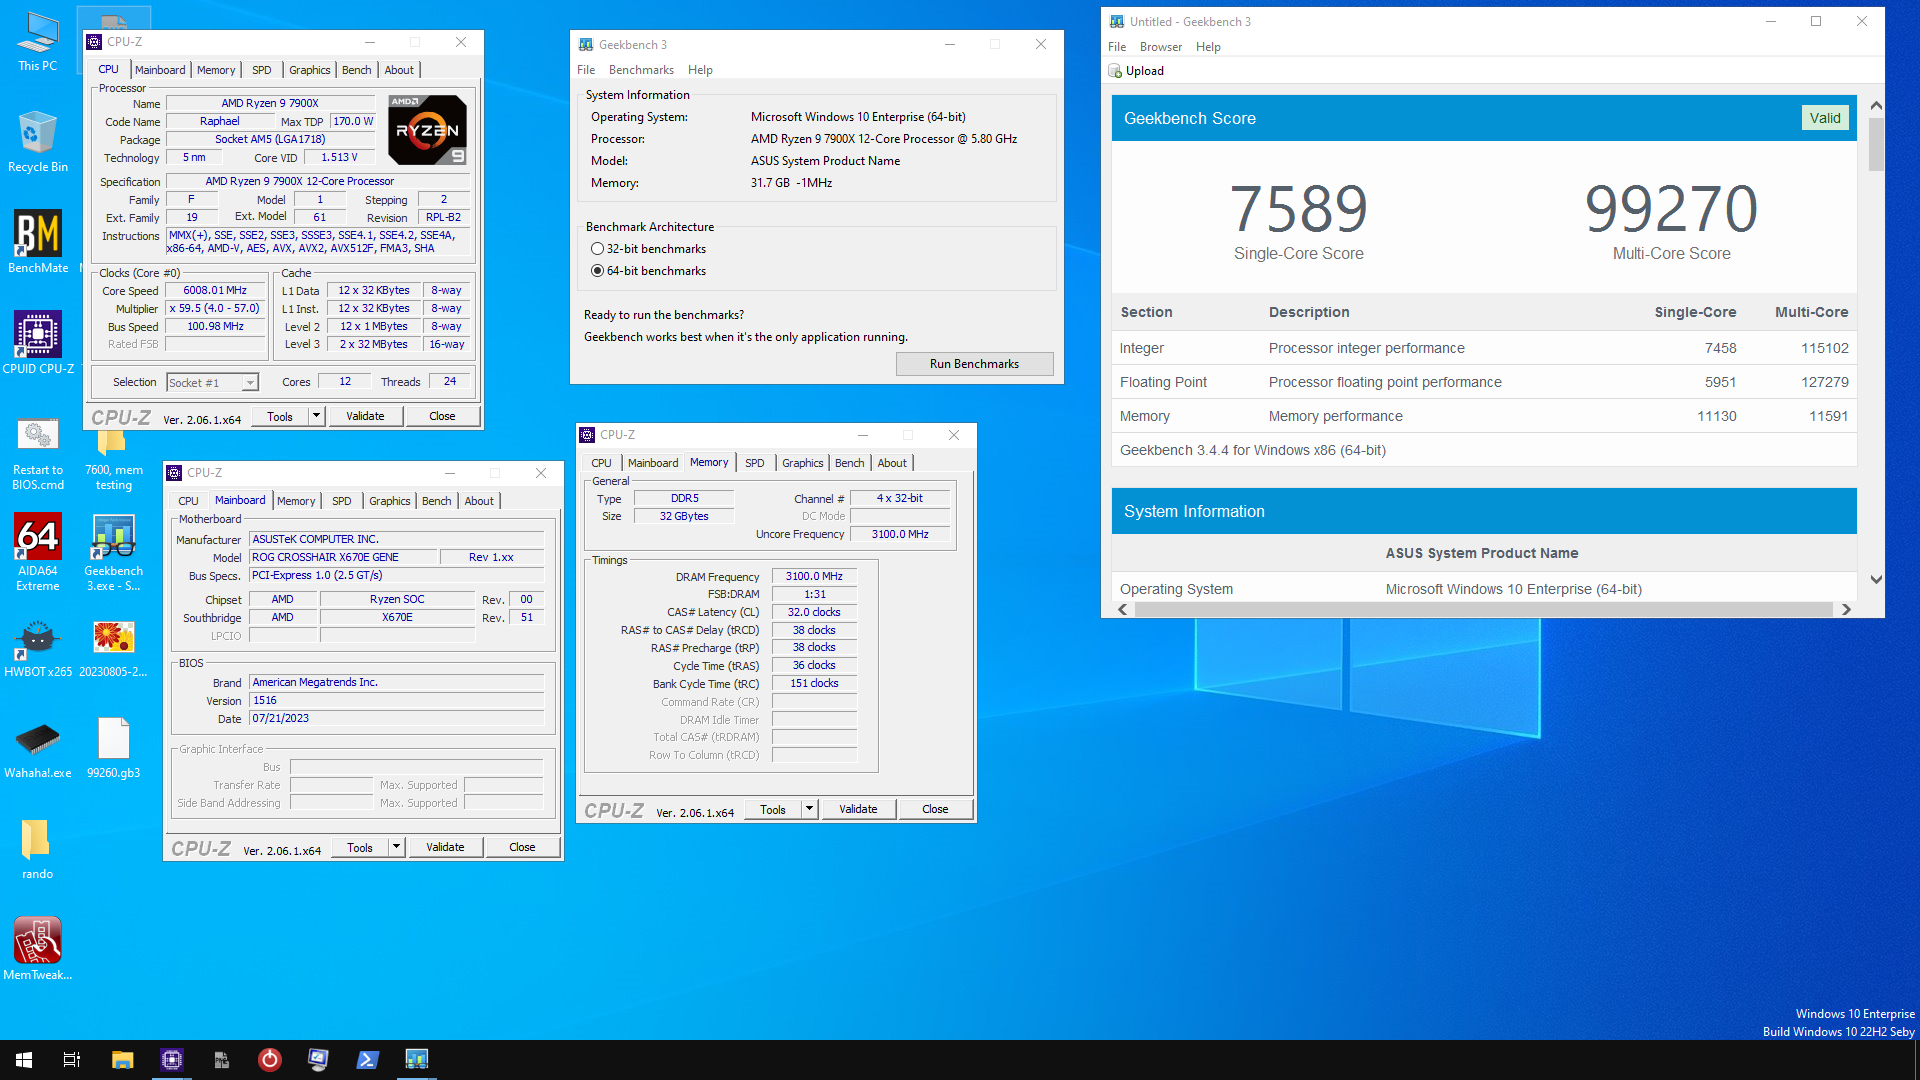Run Wahaha!.exe desktop icon
Screen dimensions: 1920x1080
pyautogui.click(x=37, y=750)
